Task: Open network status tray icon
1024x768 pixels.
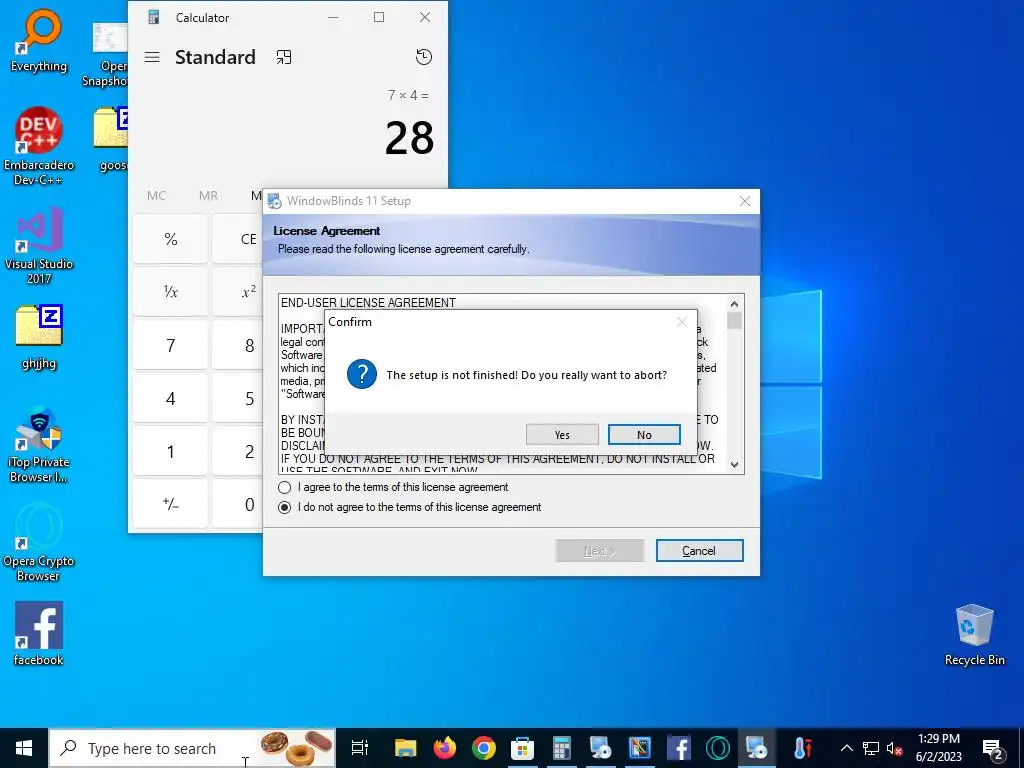Action: coord(871,748)
